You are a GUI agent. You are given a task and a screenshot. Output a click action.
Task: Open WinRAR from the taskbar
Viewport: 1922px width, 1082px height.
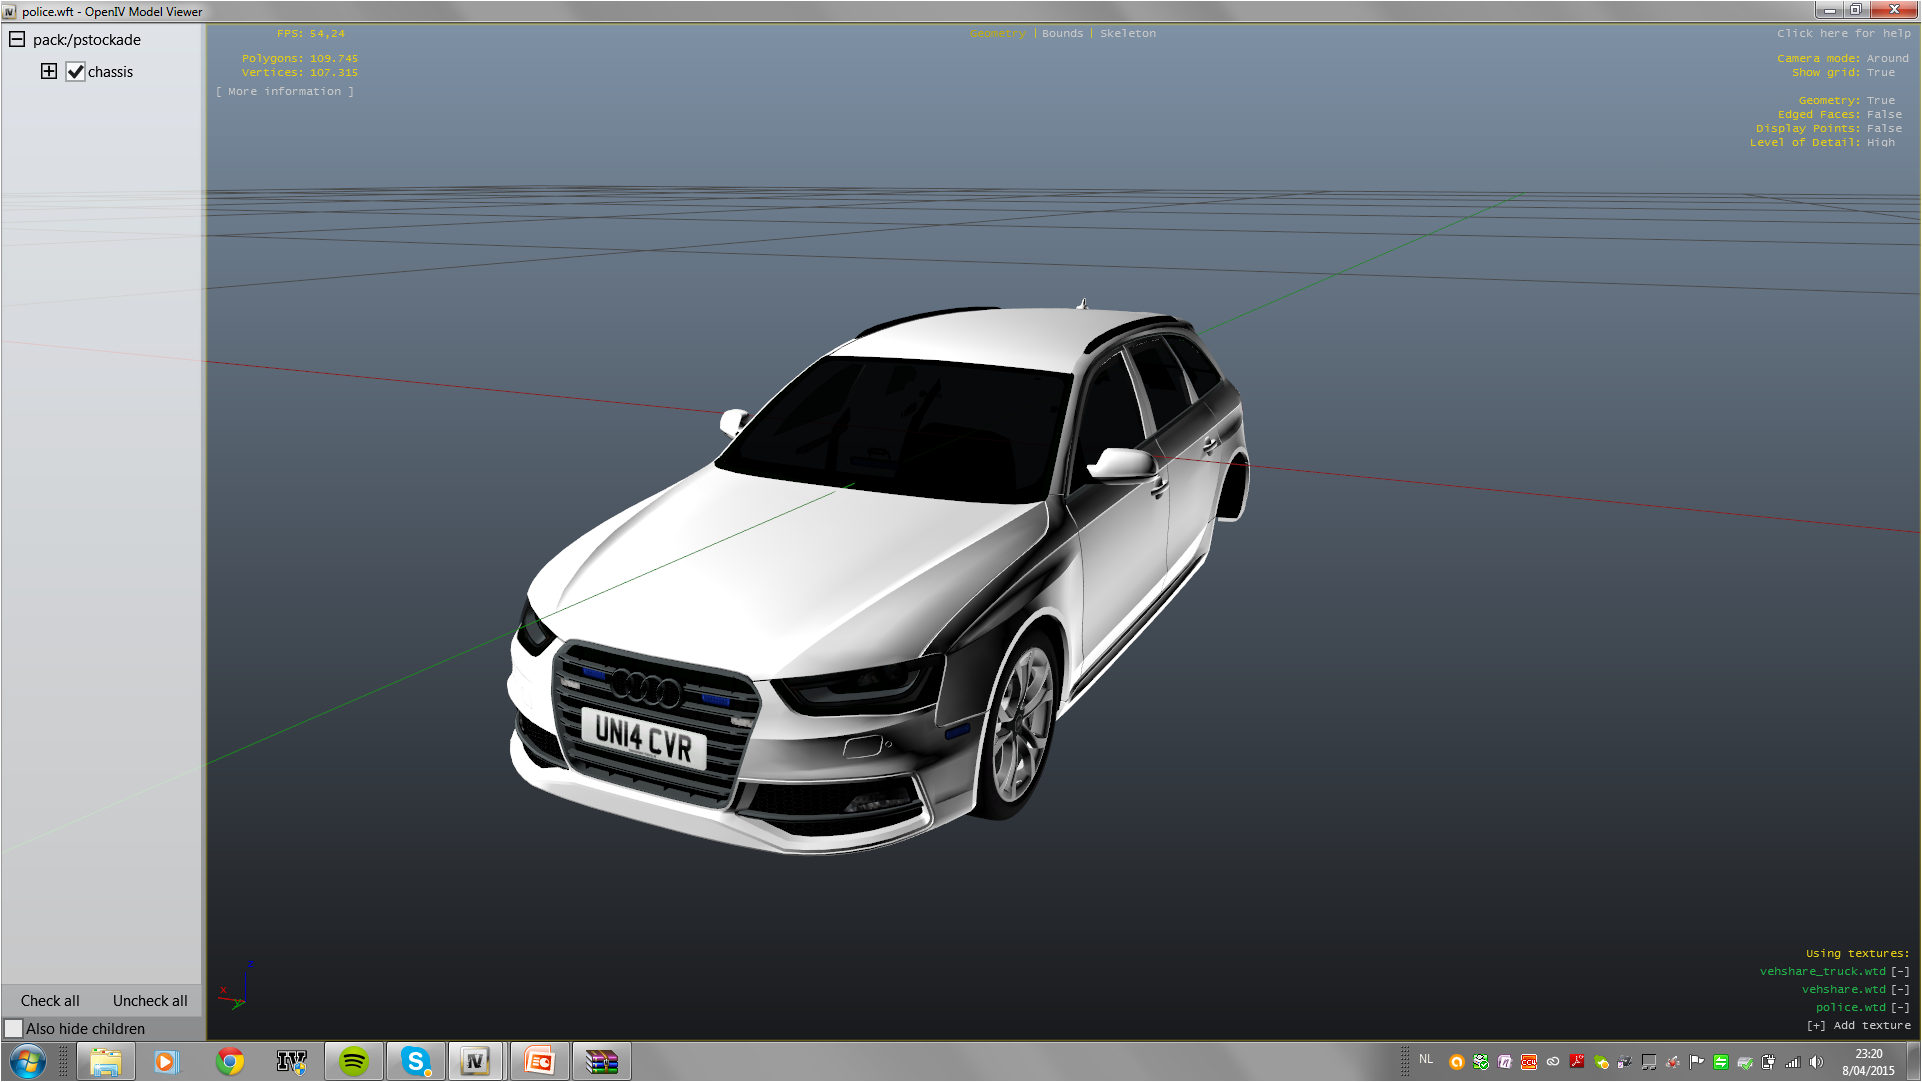601,1061
